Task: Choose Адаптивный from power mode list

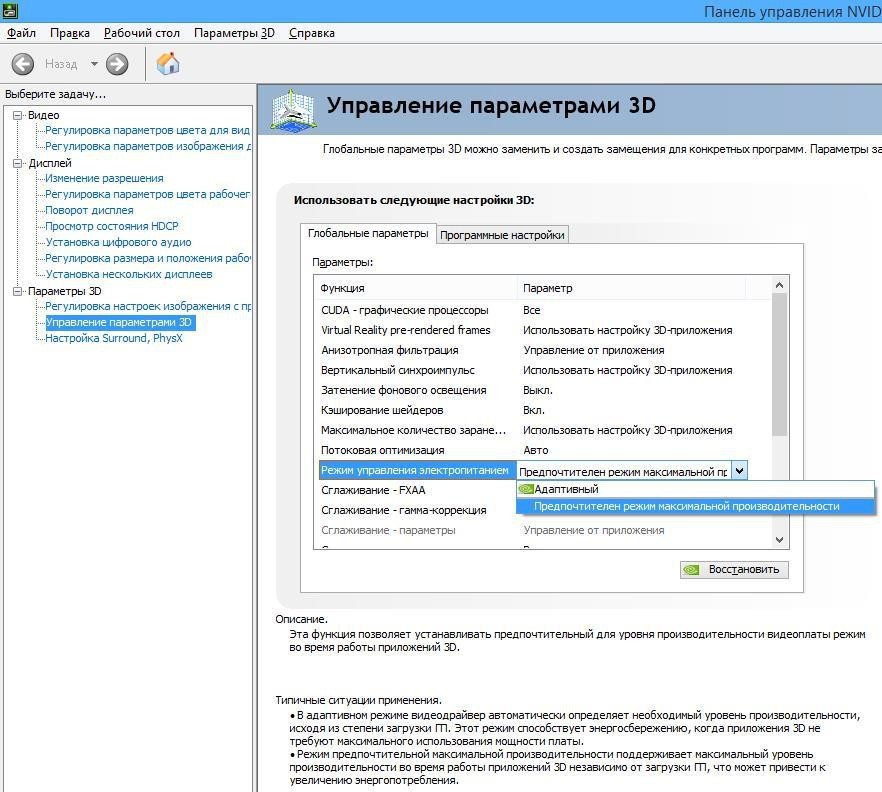Action: pyautogui.click(x=695, y=489)
